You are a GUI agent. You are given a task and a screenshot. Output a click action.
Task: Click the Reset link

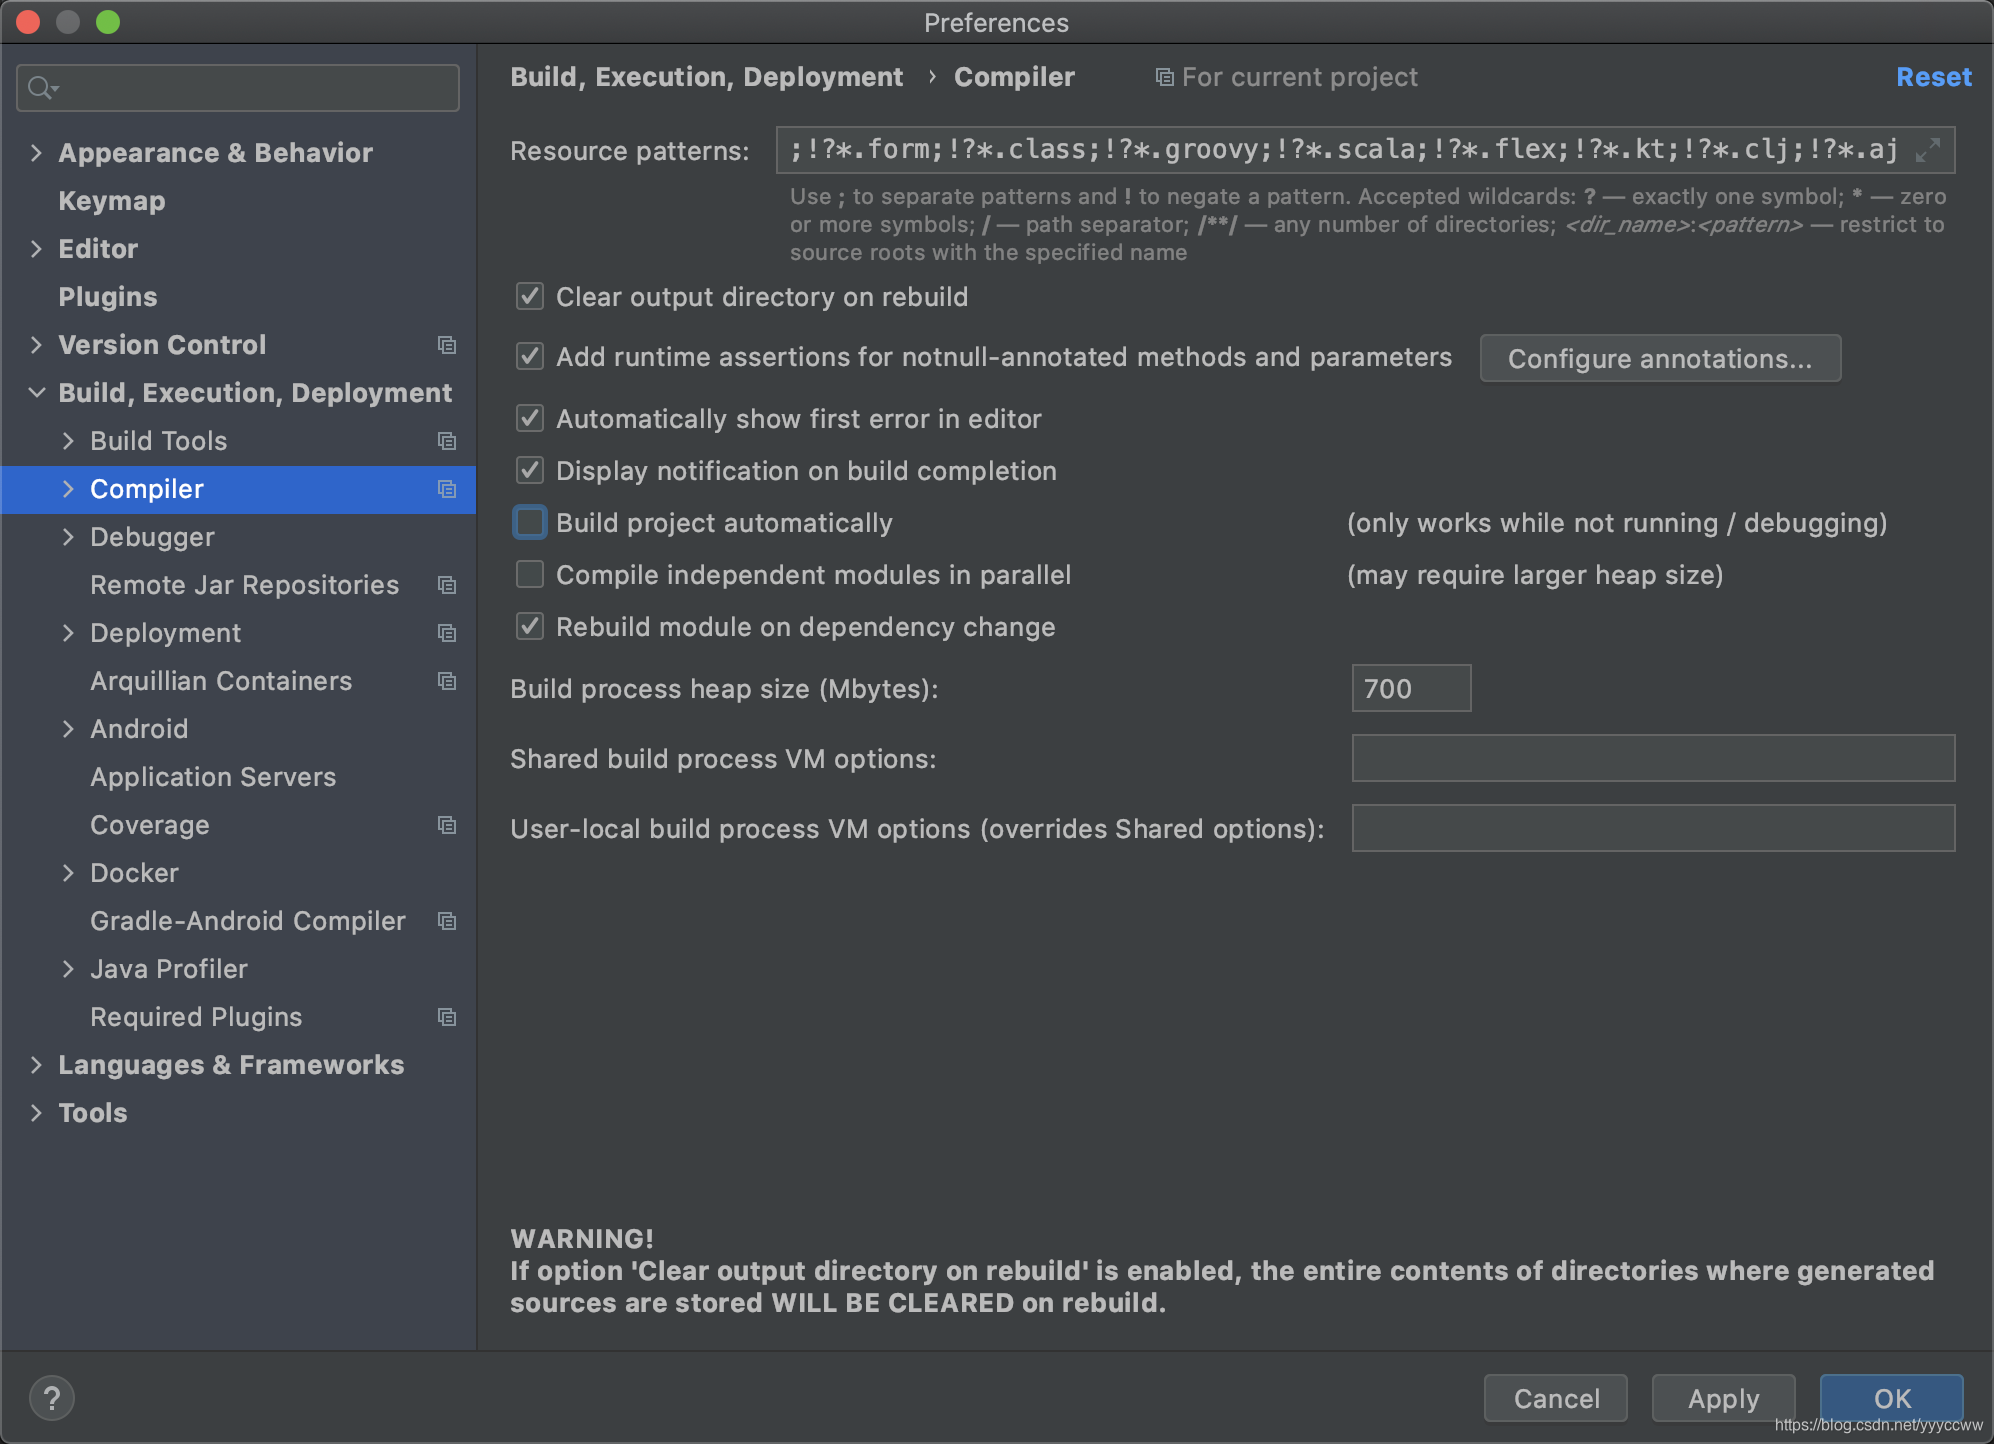tap(1933, 77)
